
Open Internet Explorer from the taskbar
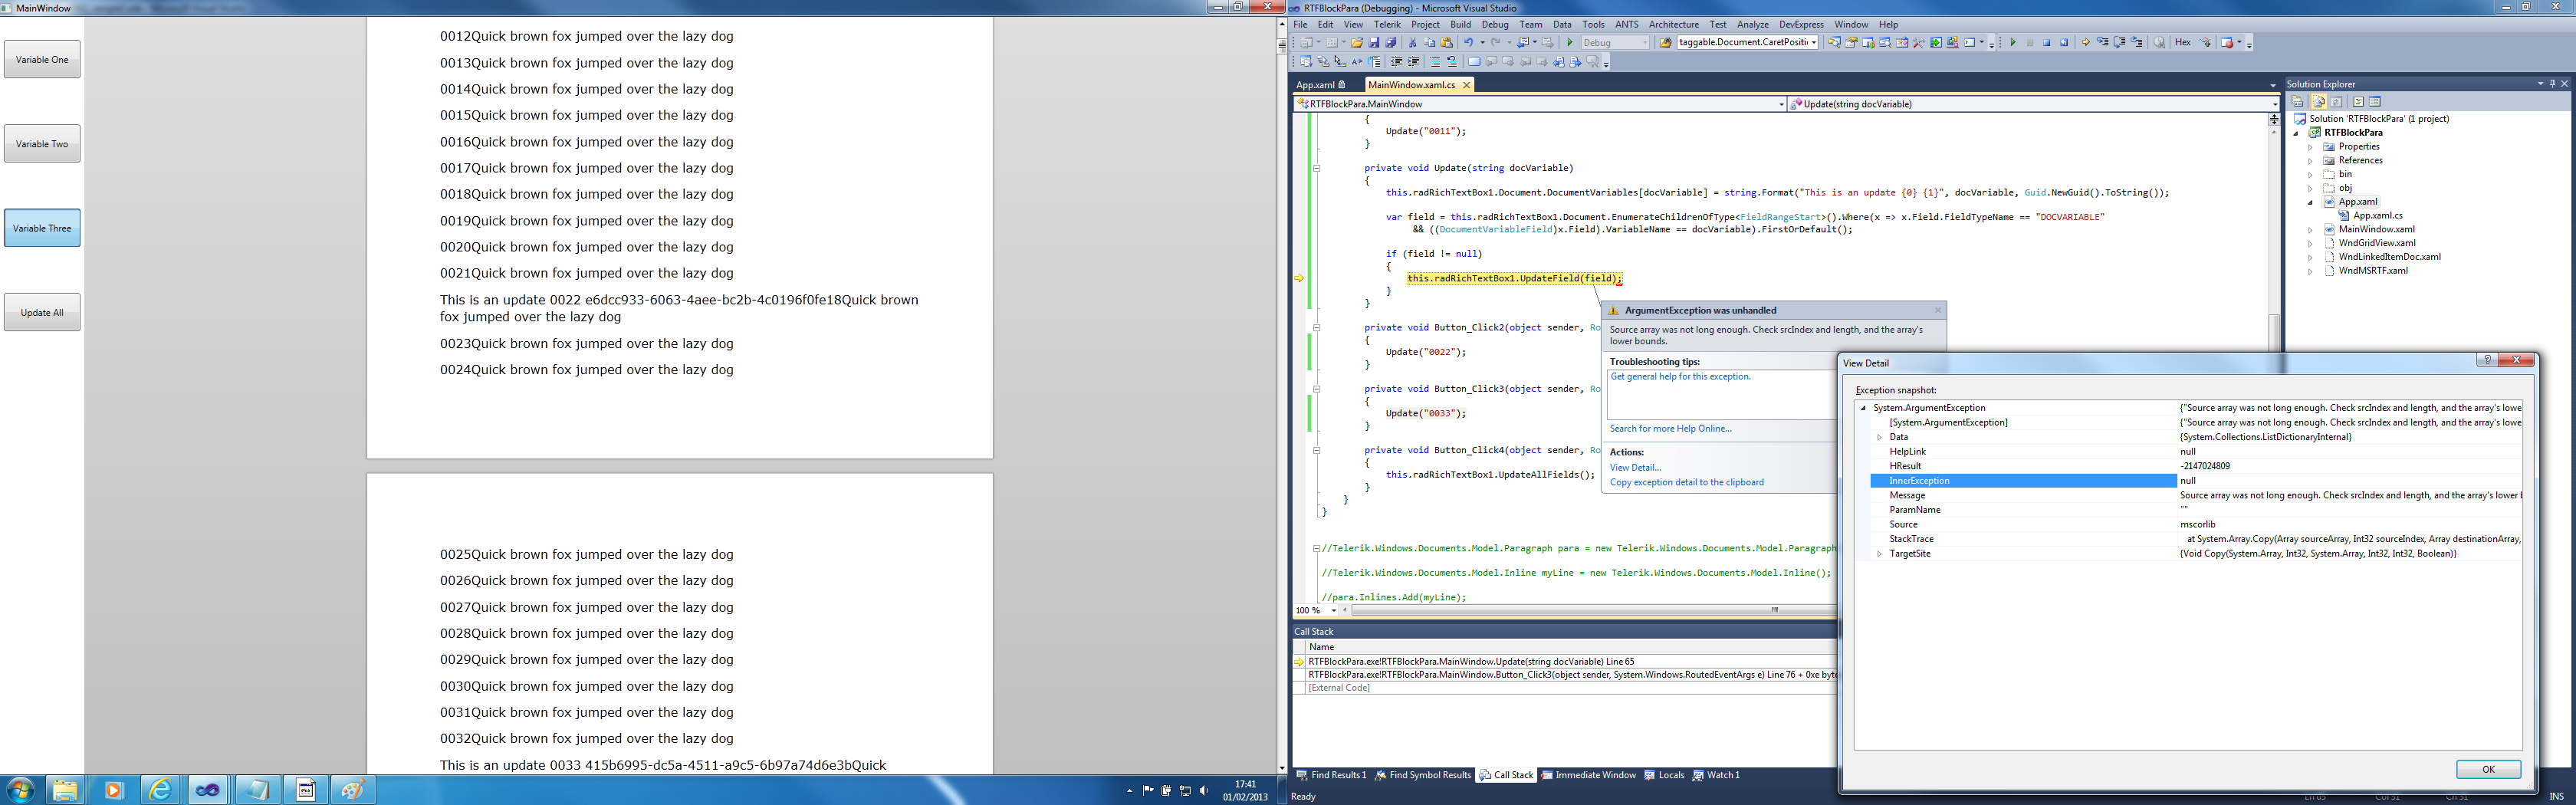160,790
